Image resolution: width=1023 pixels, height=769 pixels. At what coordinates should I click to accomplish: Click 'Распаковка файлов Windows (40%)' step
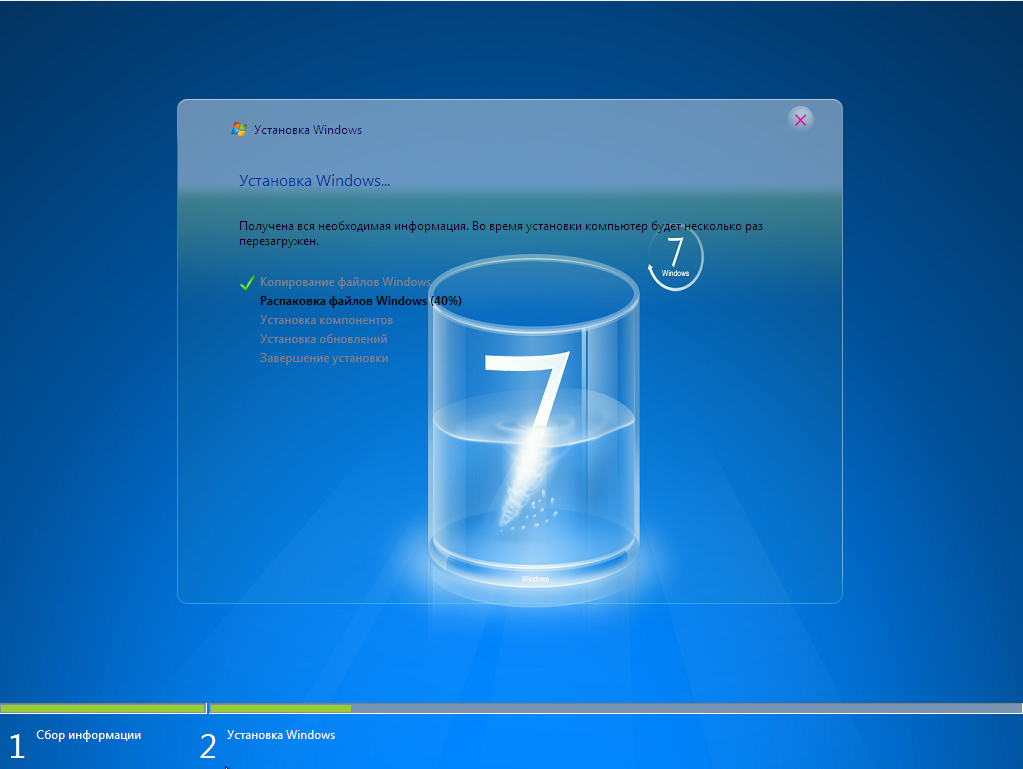click(361, 301)
